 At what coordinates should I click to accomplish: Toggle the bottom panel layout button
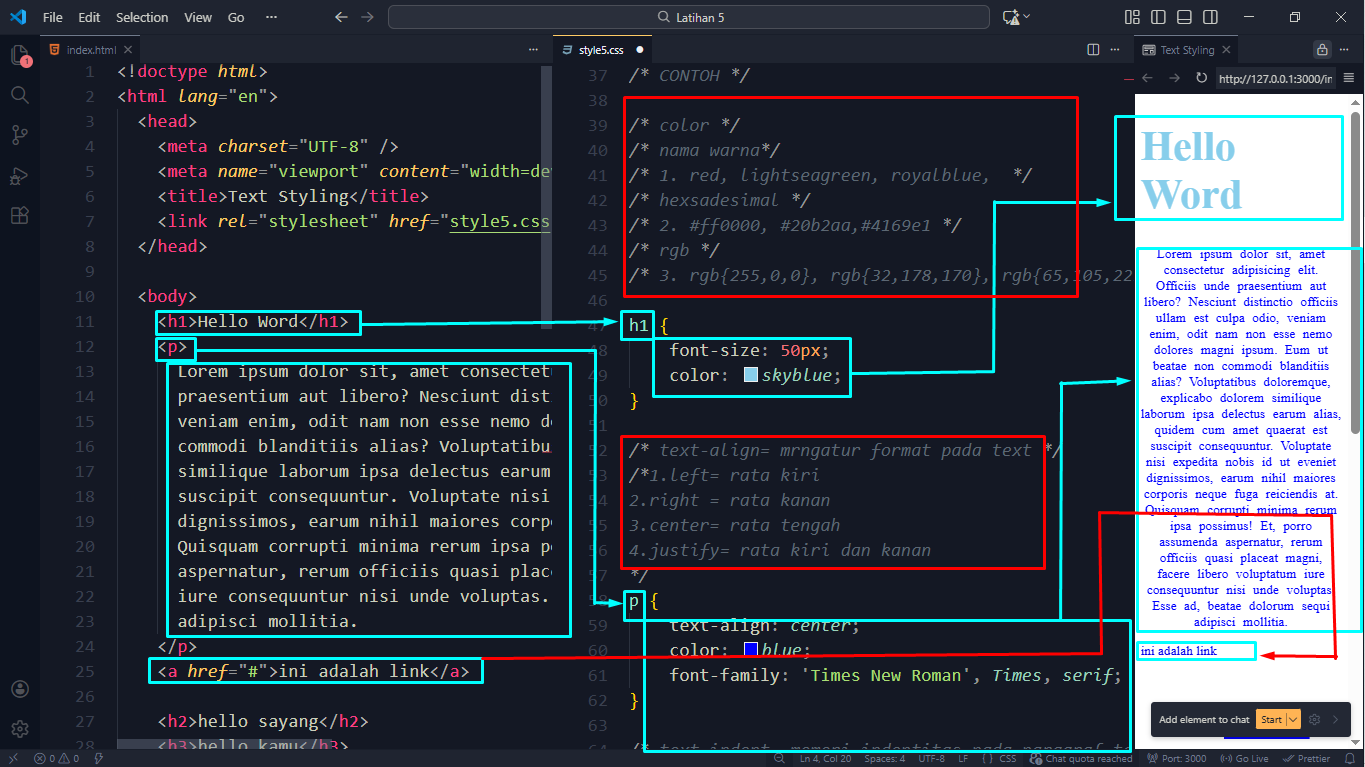pyautogui.click(x=1184, y=17)
